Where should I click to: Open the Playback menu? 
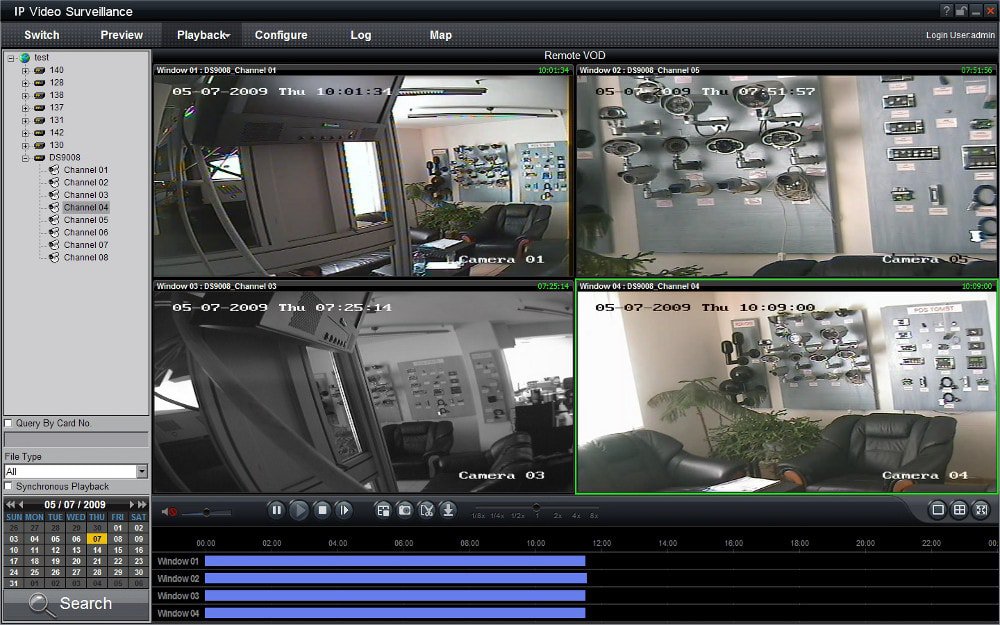203,35
